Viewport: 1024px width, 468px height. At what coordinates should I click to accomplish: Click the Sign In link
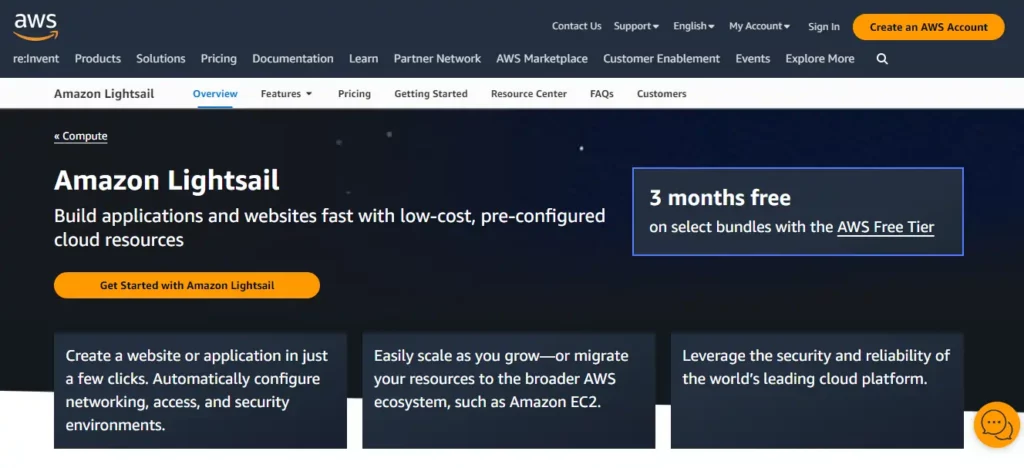tap(824, 27)
